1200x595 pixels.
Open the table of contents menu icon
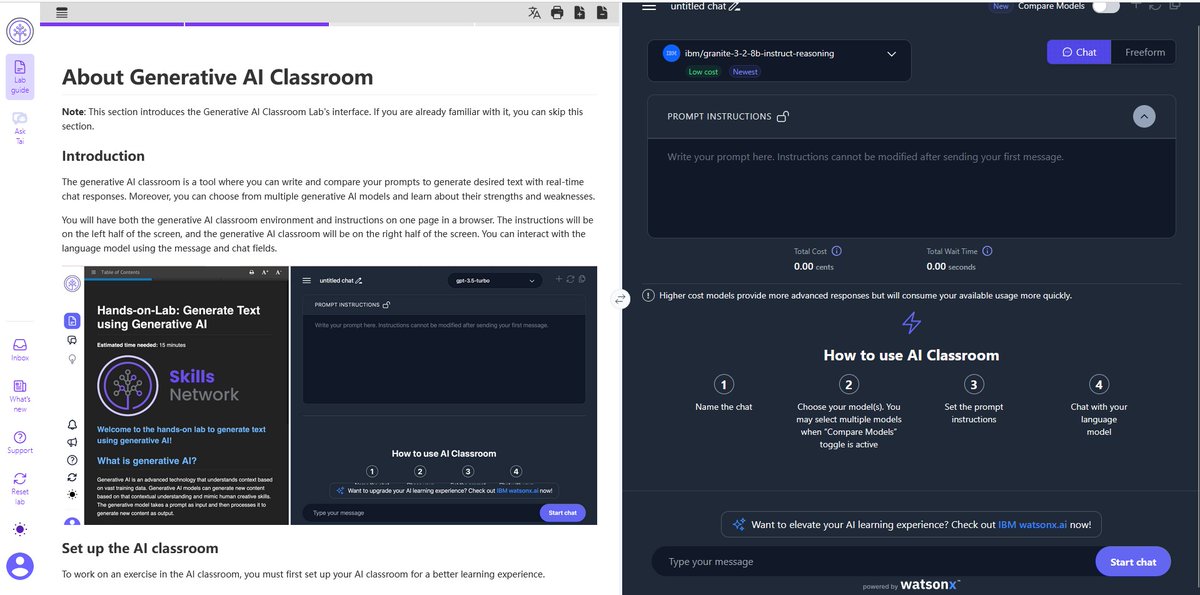coord(63,13)
